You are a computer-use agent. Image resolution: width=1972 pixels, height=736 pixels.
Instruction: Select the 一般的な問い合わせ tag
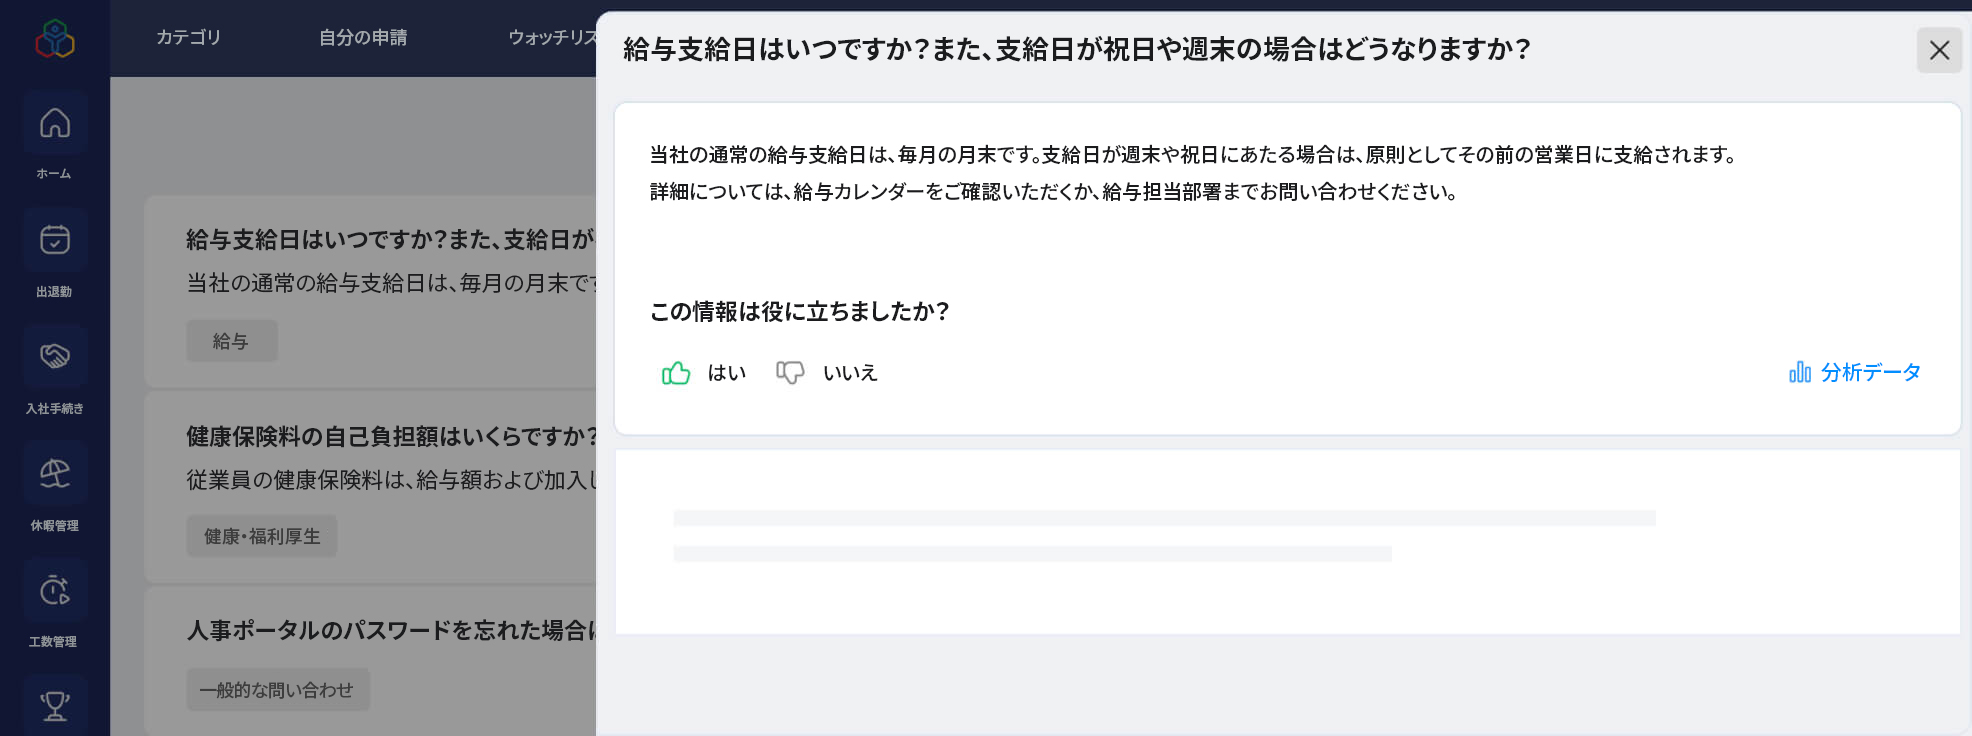coord(277,688)
